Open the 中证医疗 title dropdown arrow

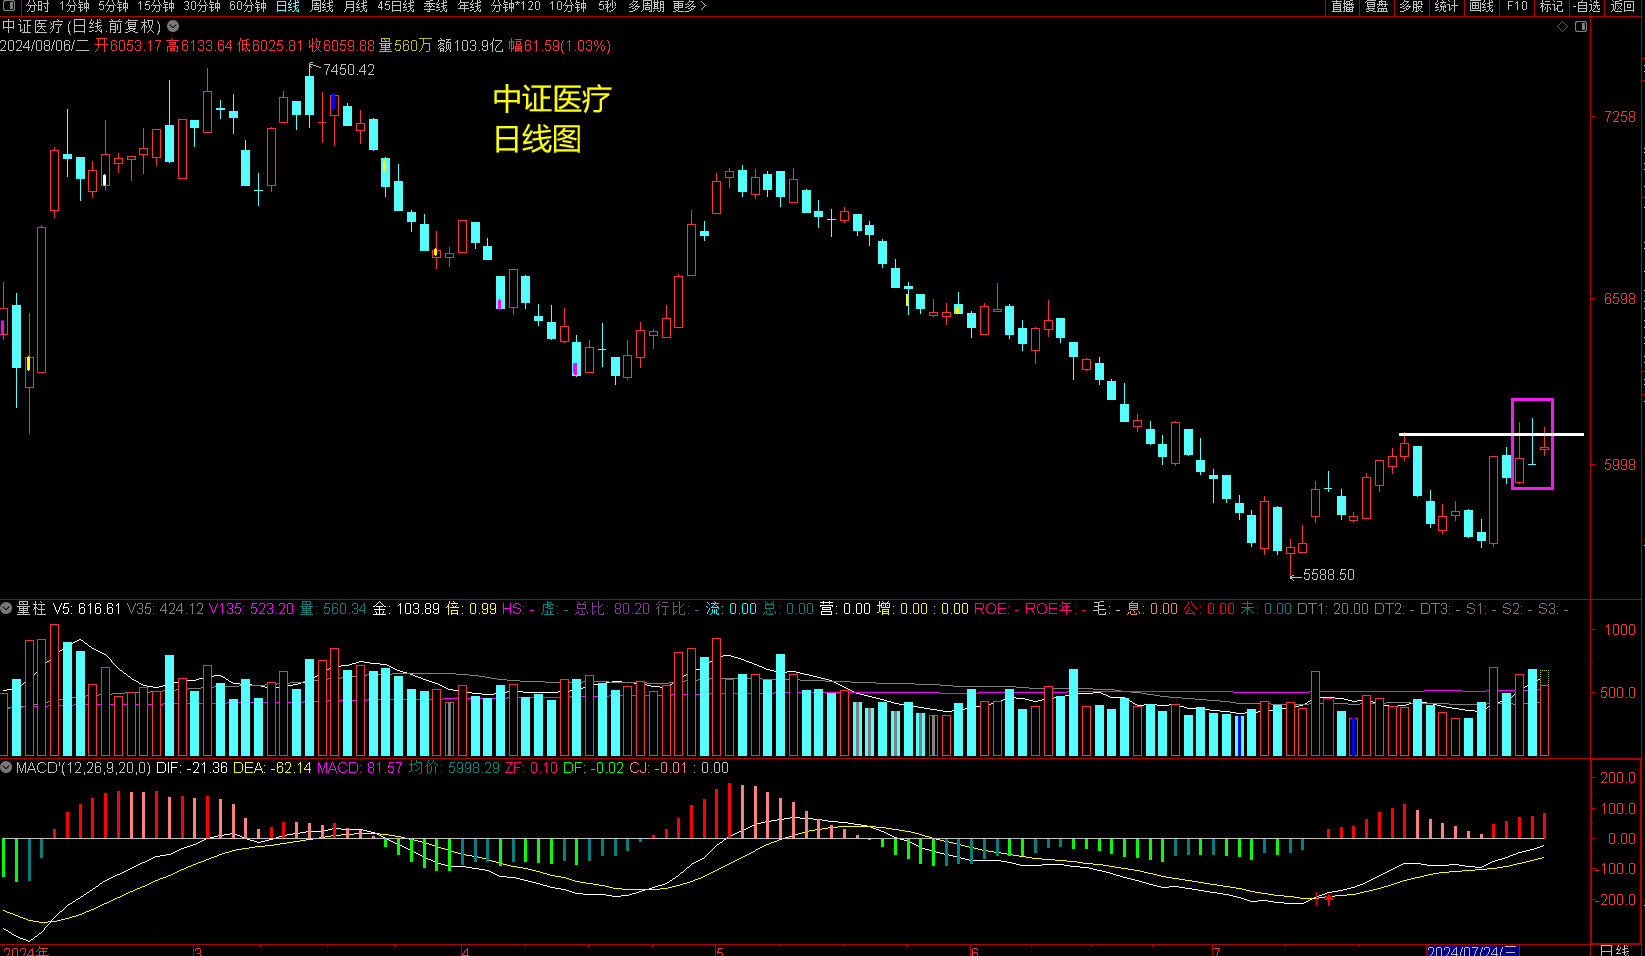click(x=173, y=26)
